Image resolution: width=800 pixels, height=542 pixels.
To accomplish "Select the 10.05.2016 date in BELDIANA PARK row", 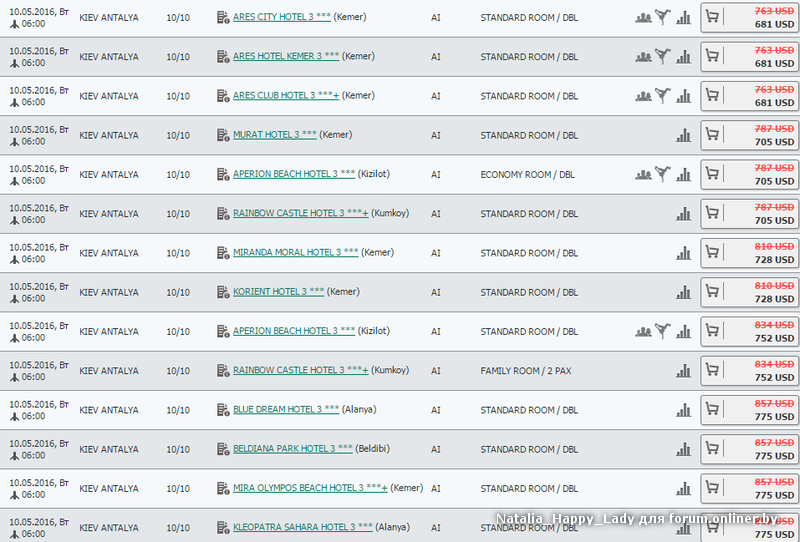I will pyautogui.click(x=39, y=444).
